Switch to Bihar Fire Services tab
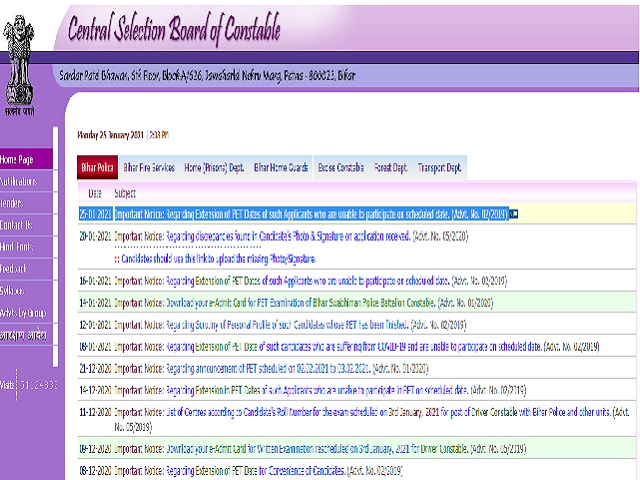This screenshot has height=480, width=640. click(149, 167)
